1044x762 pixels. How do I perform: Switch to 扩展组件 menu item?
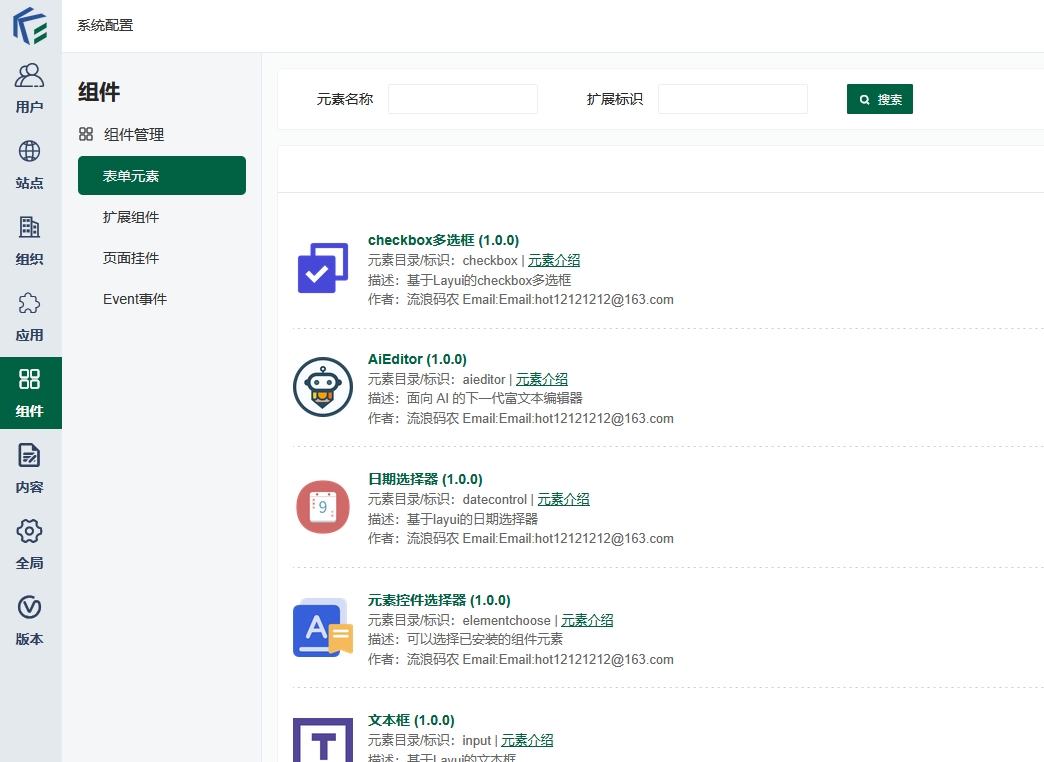pos(131,217)
